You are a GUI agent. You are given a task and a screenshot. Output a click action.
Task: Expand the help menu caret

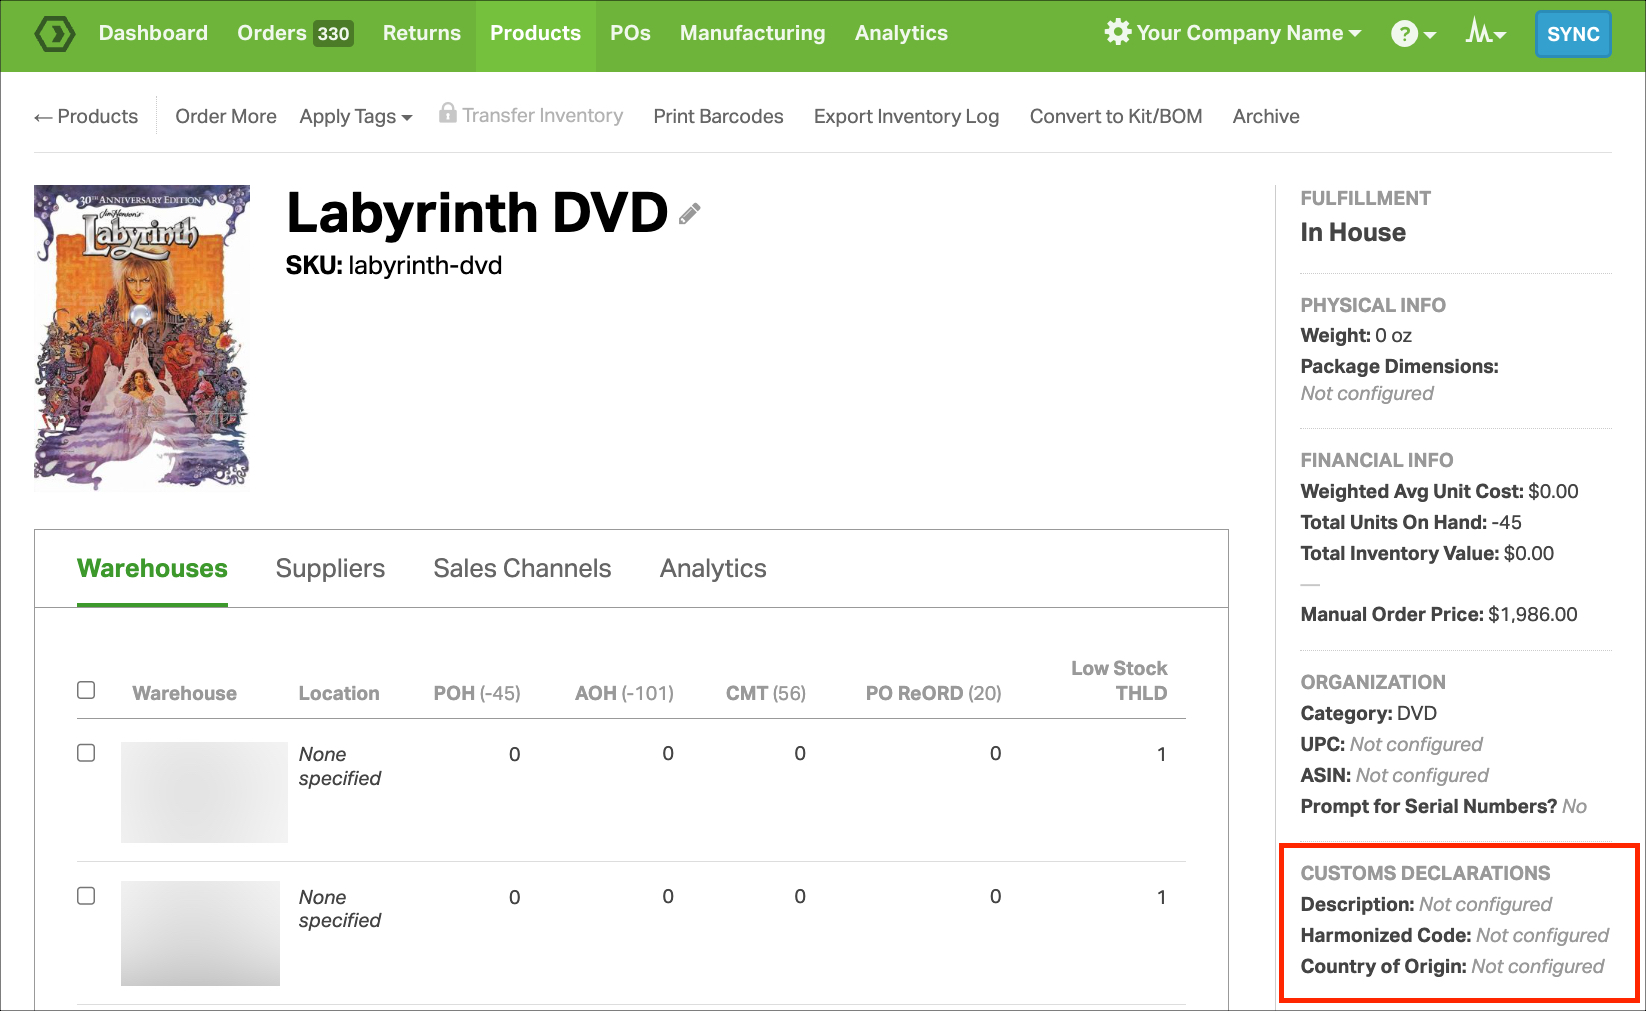coord(1430,35)
